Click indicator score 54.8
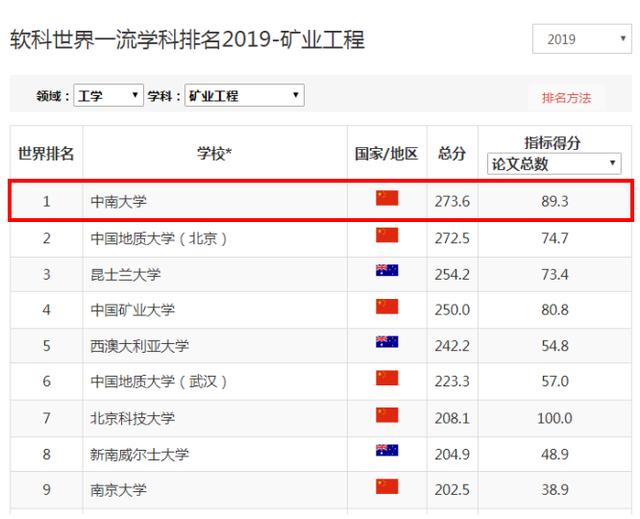 [x=555, y=346]
